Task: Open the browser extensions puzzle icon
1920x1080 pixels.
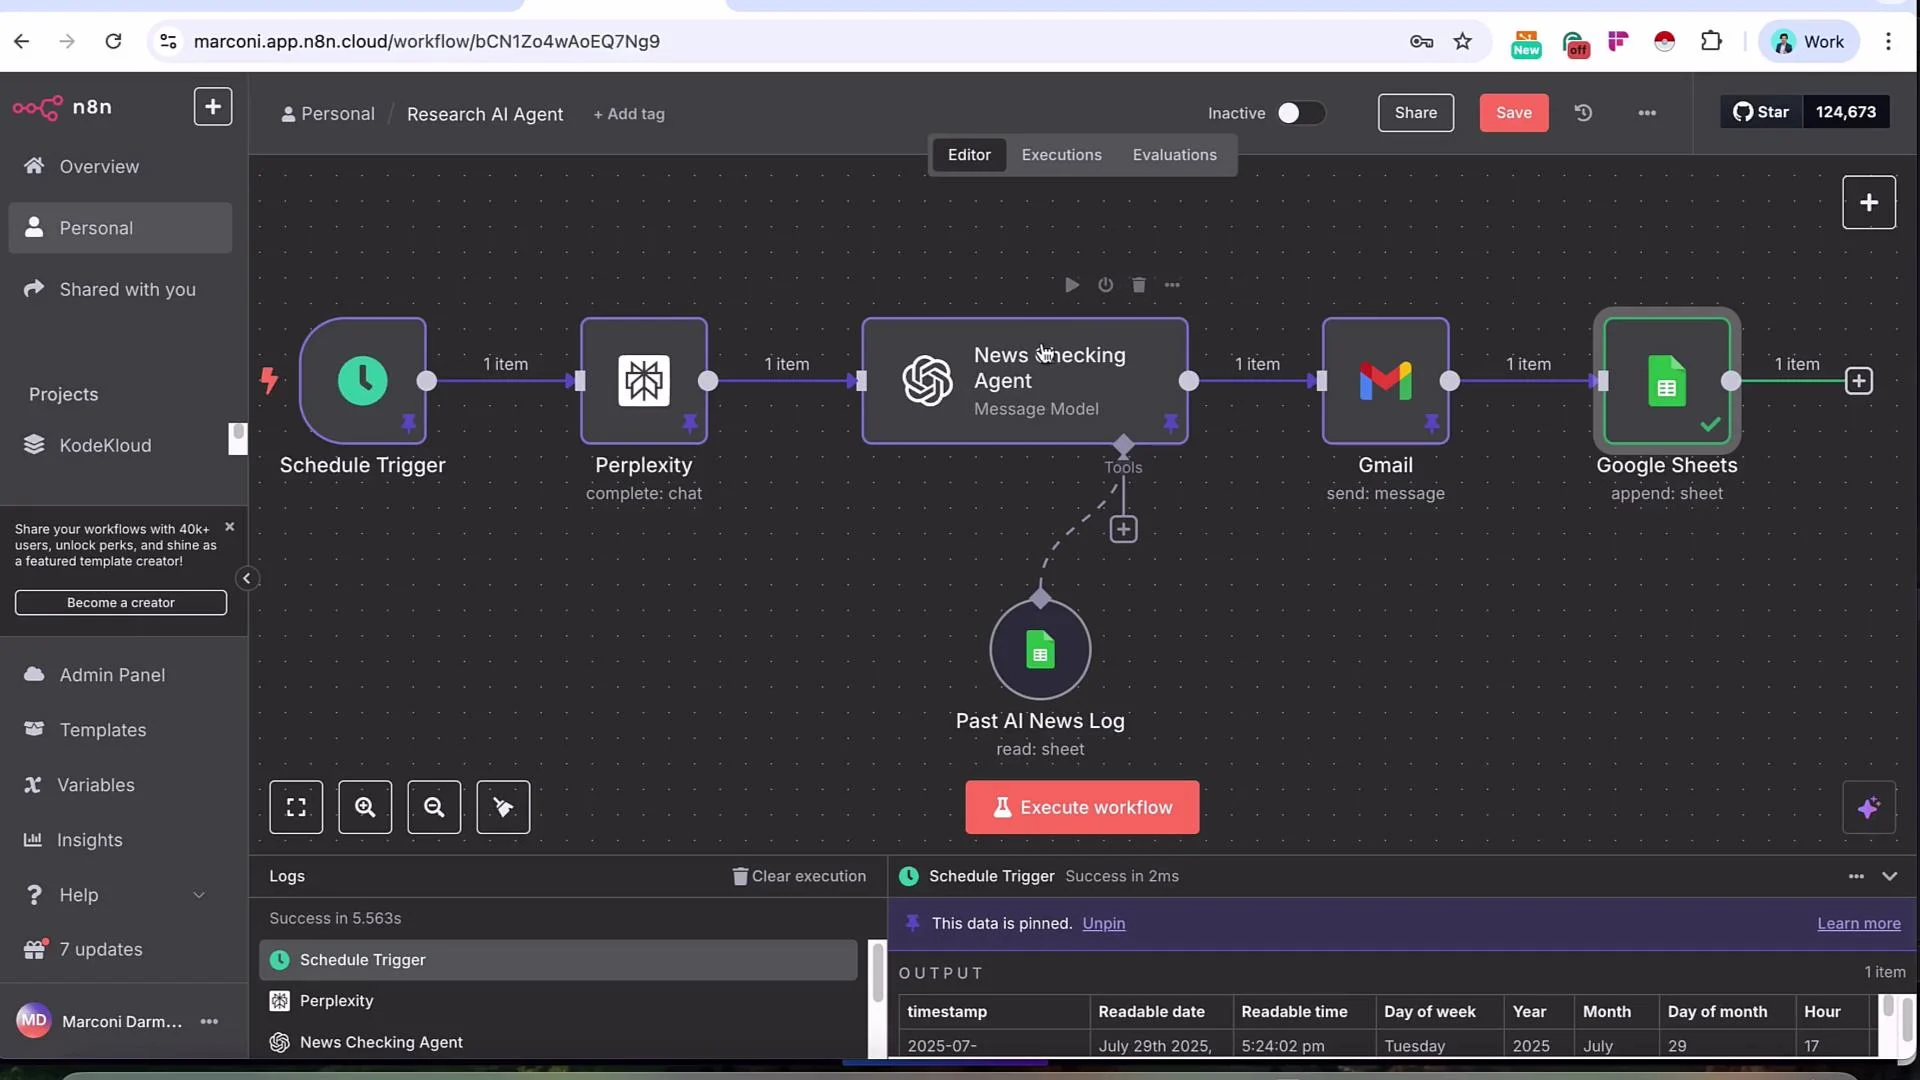Action: tap(1711, 41)
